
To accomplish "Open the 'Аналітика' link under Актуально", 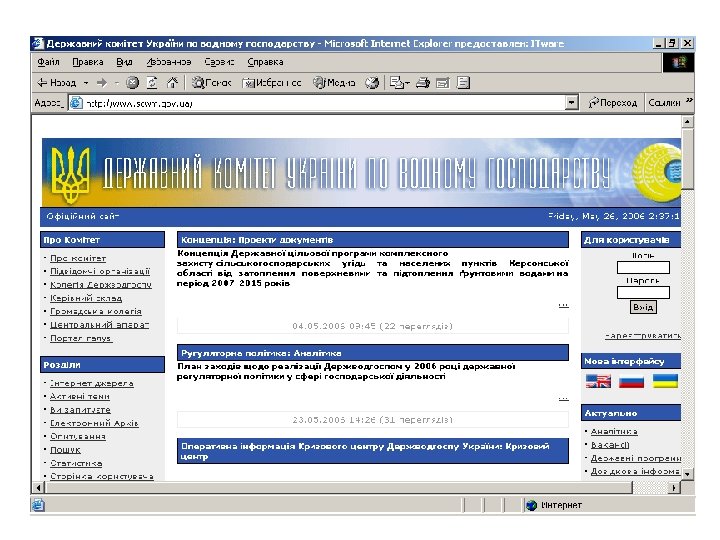I will 614,432.
